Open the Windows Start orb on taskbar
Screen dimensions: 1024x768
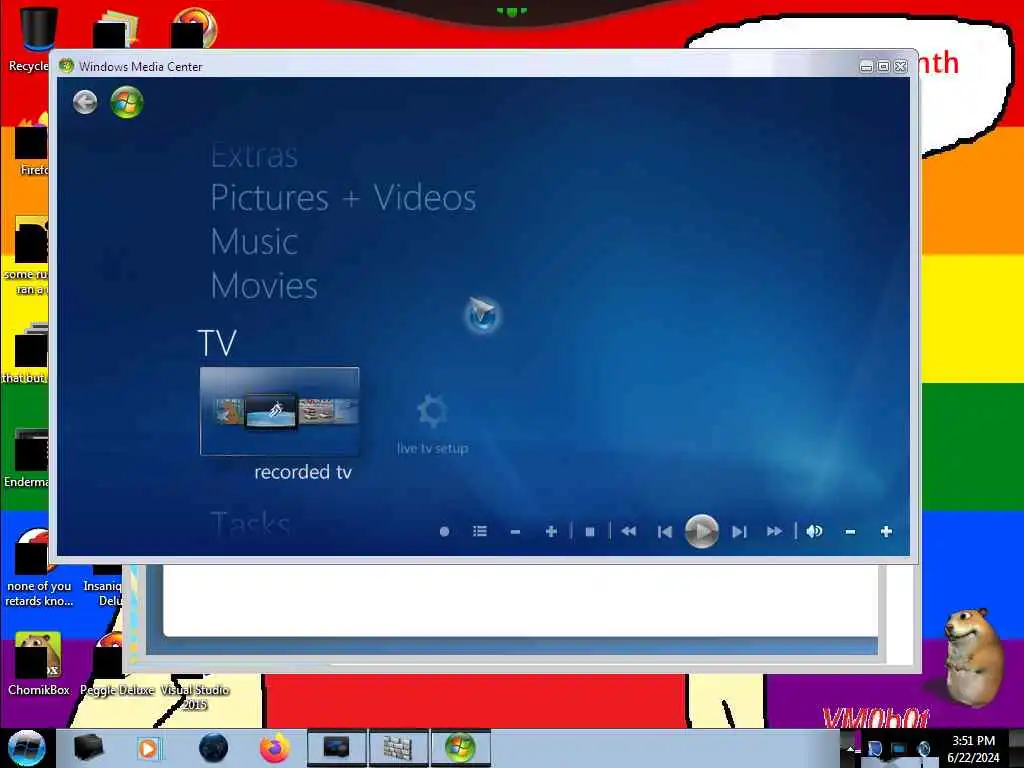coord(26,748)
